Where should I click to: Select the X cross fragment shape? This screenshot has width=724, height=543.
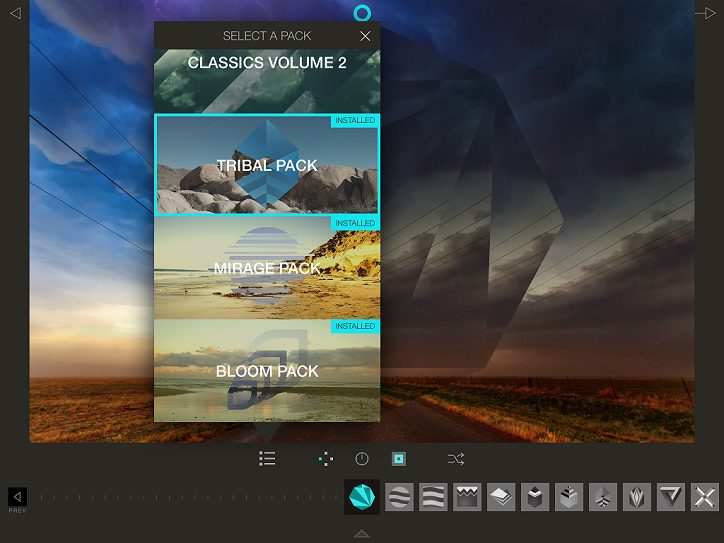point(705,497)
